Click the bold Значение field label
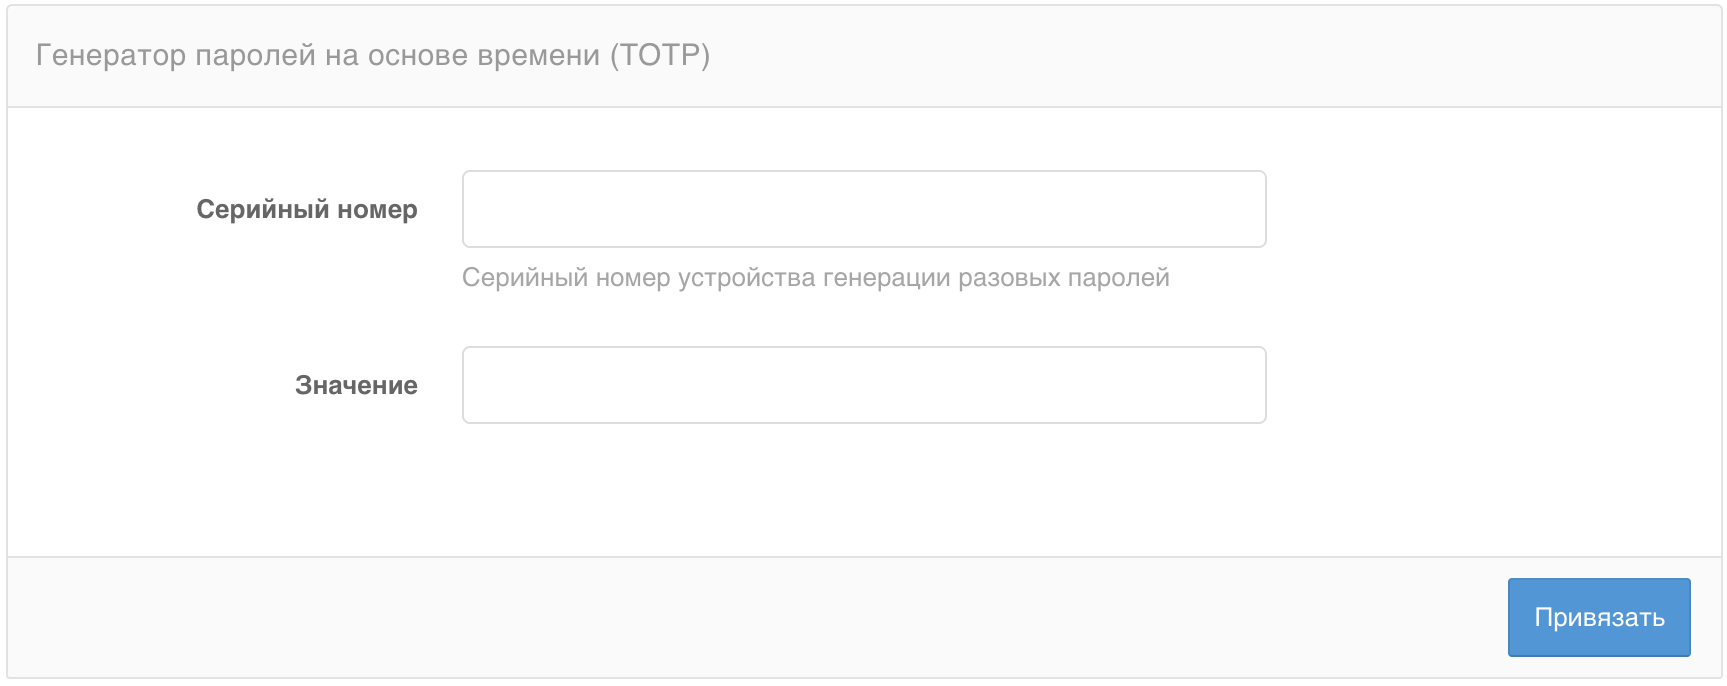1727x686 pixels. (x=356, y=385)
